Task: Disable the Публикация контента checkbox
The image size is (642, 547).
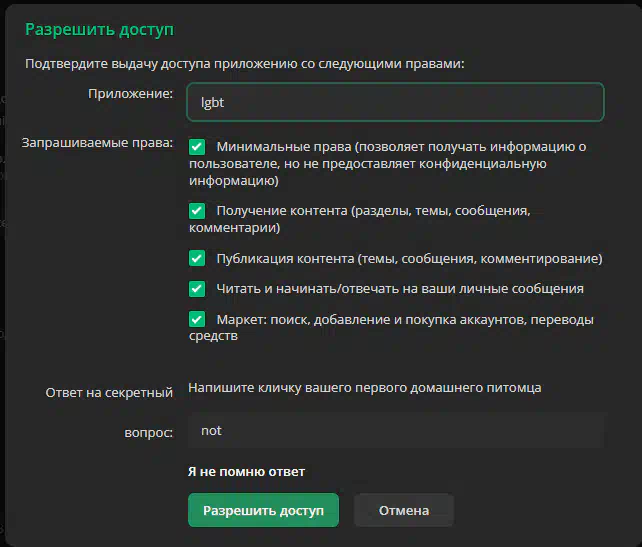Action: pyautogui.click(x=197, y=258)
